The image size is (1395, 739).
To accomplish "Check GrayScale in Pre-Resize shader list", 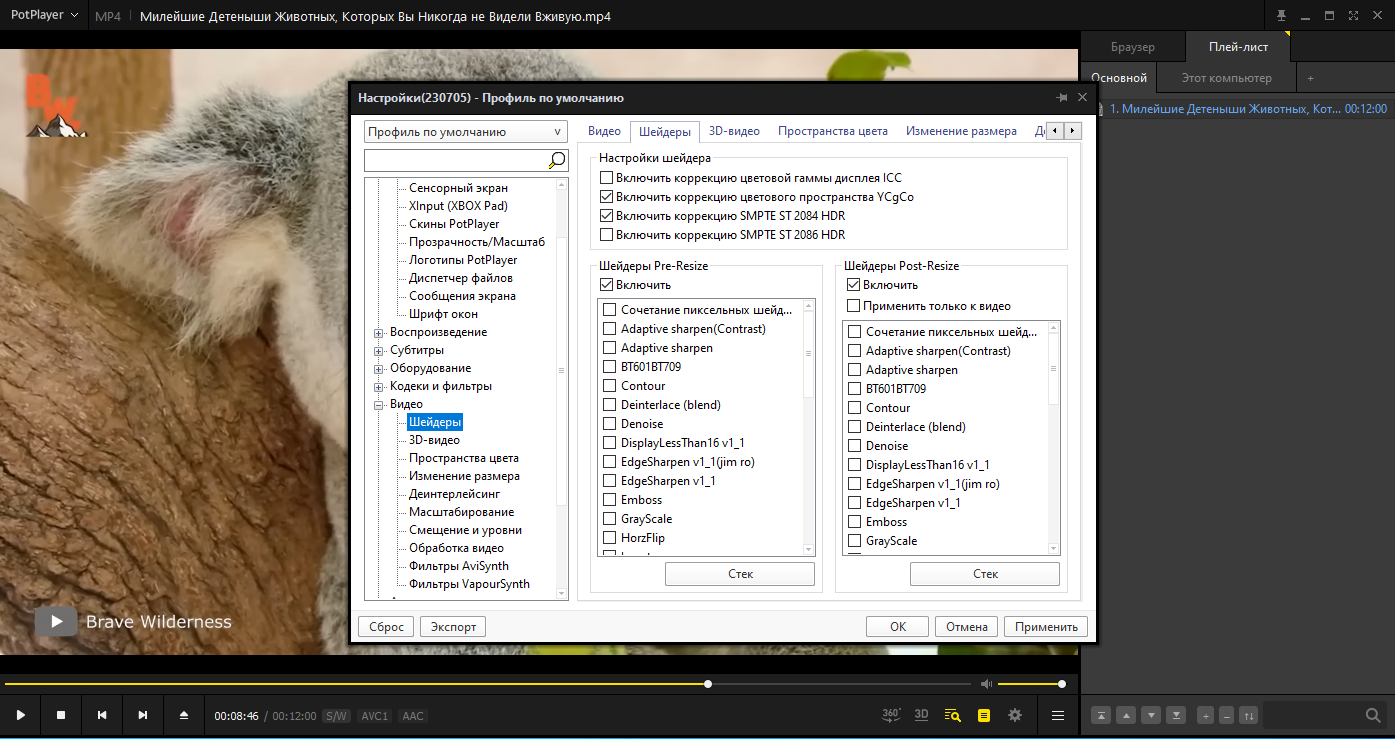I will pos(610,519).
